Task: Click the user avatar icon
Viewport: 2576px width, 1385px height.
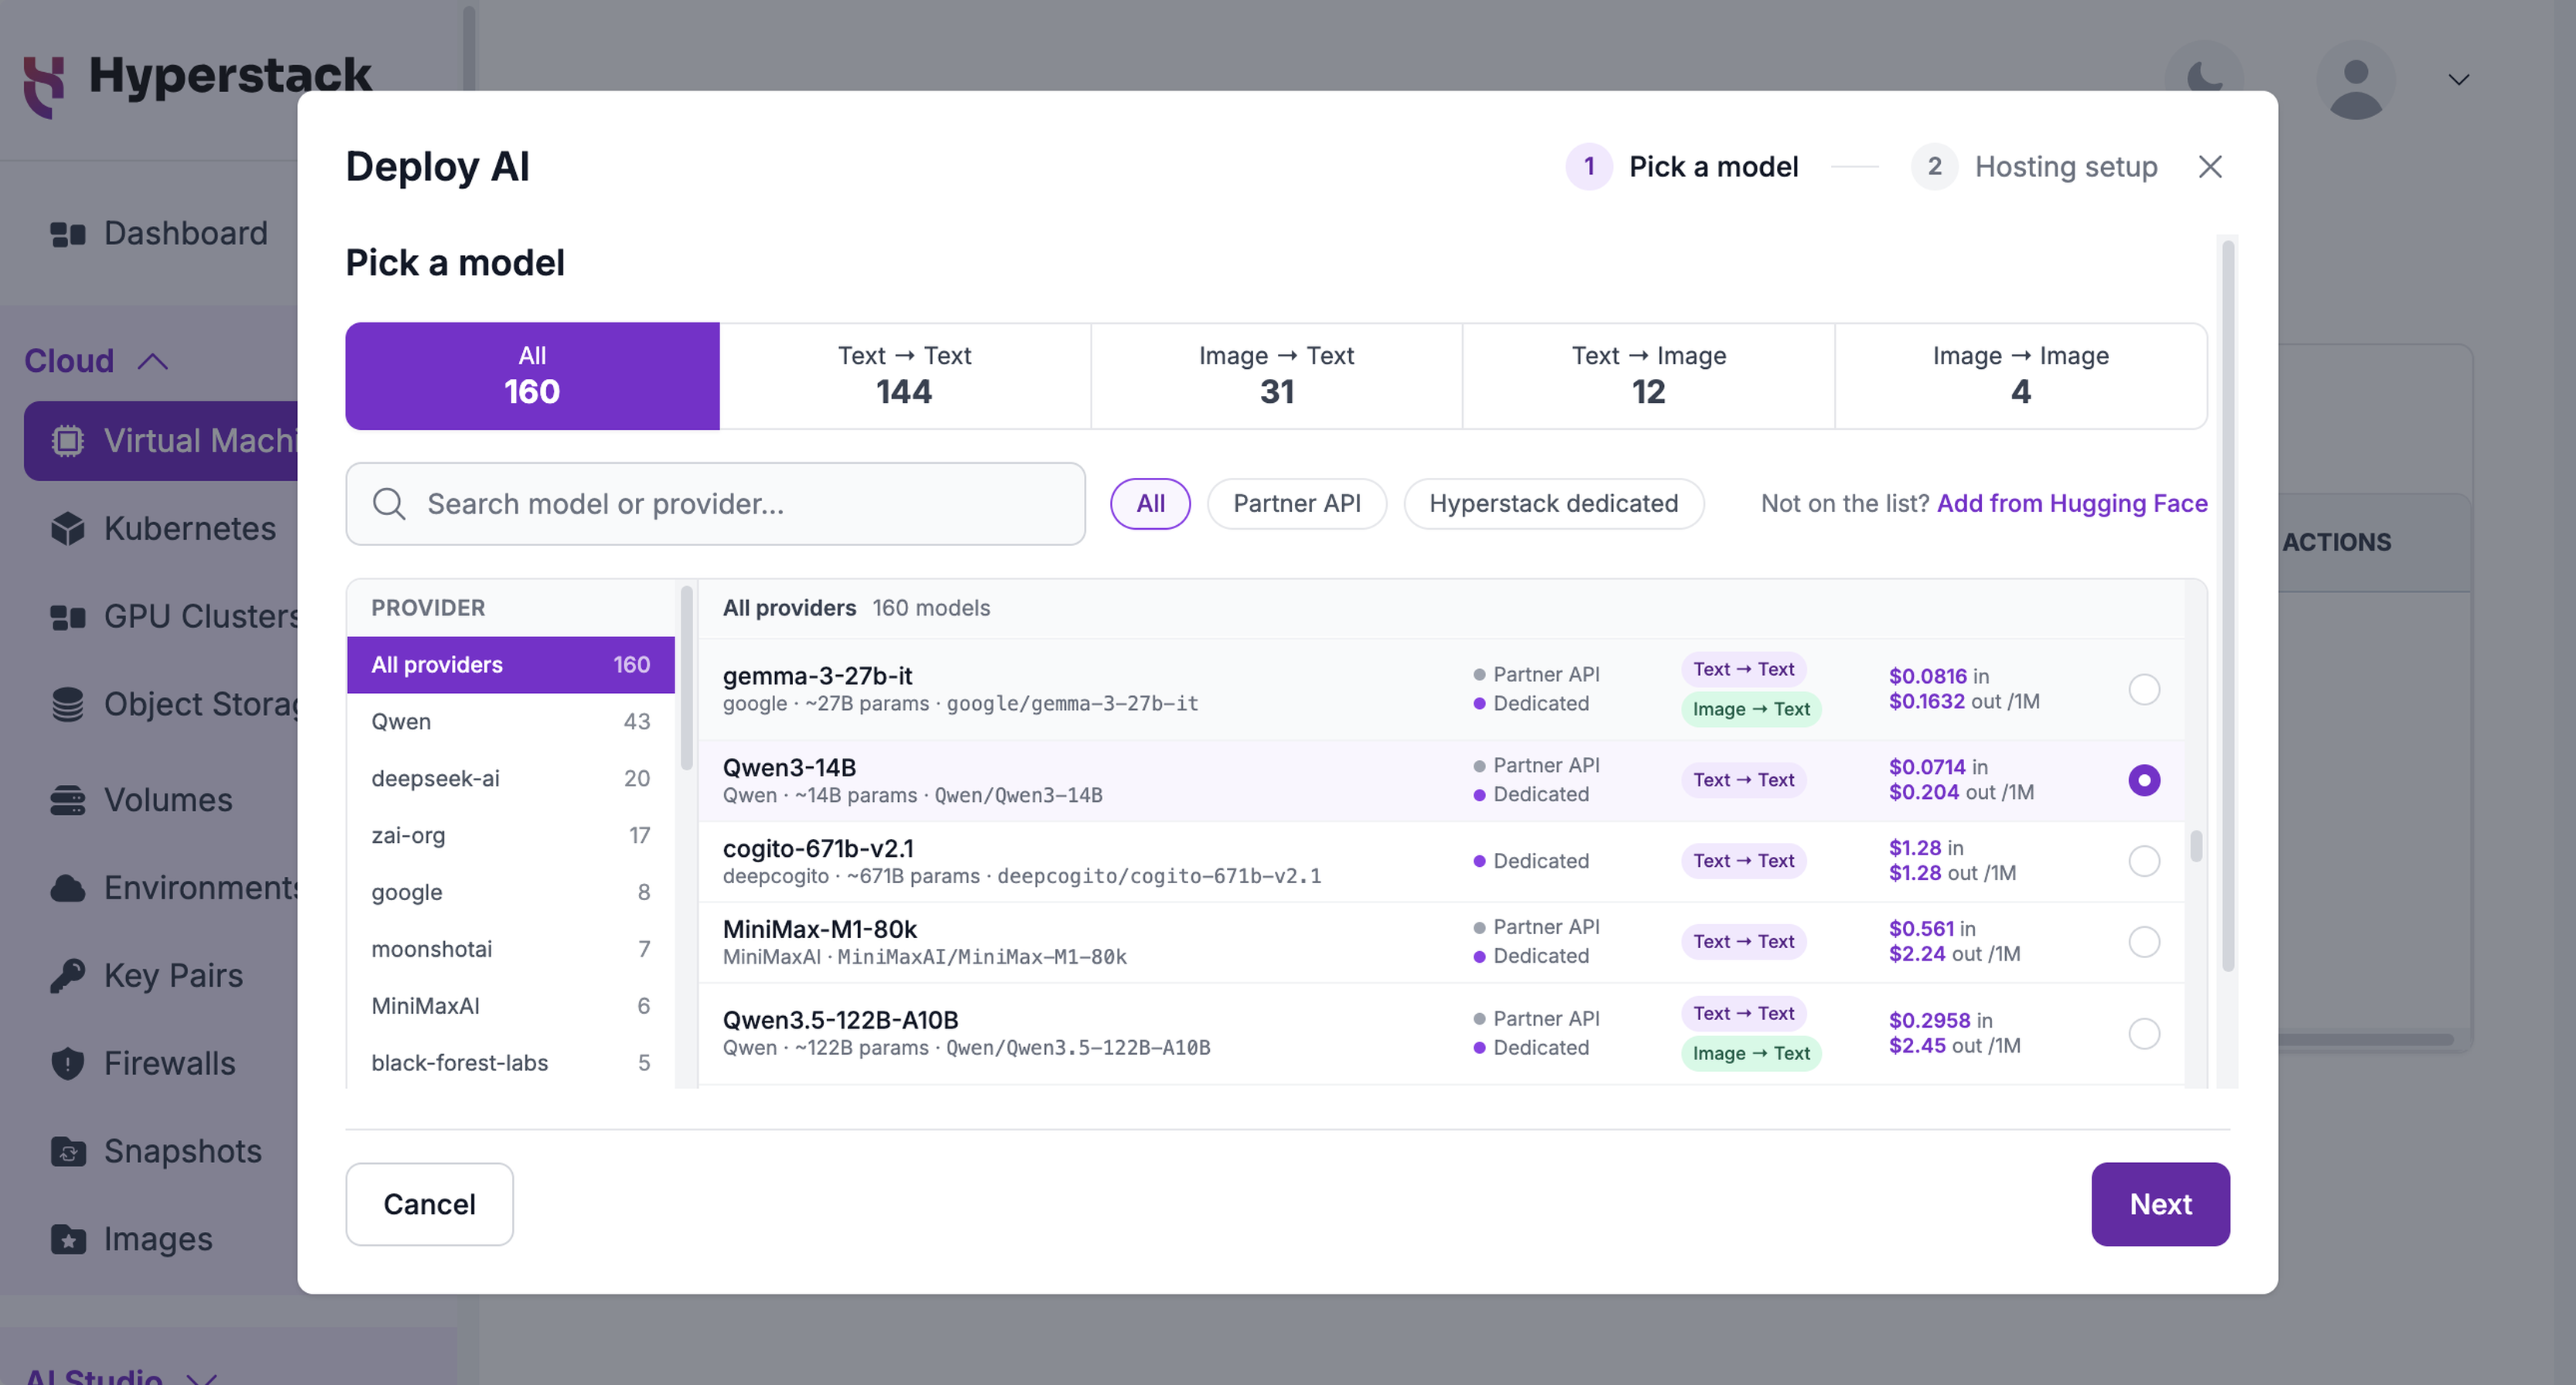Action: tap(2356, 80)
